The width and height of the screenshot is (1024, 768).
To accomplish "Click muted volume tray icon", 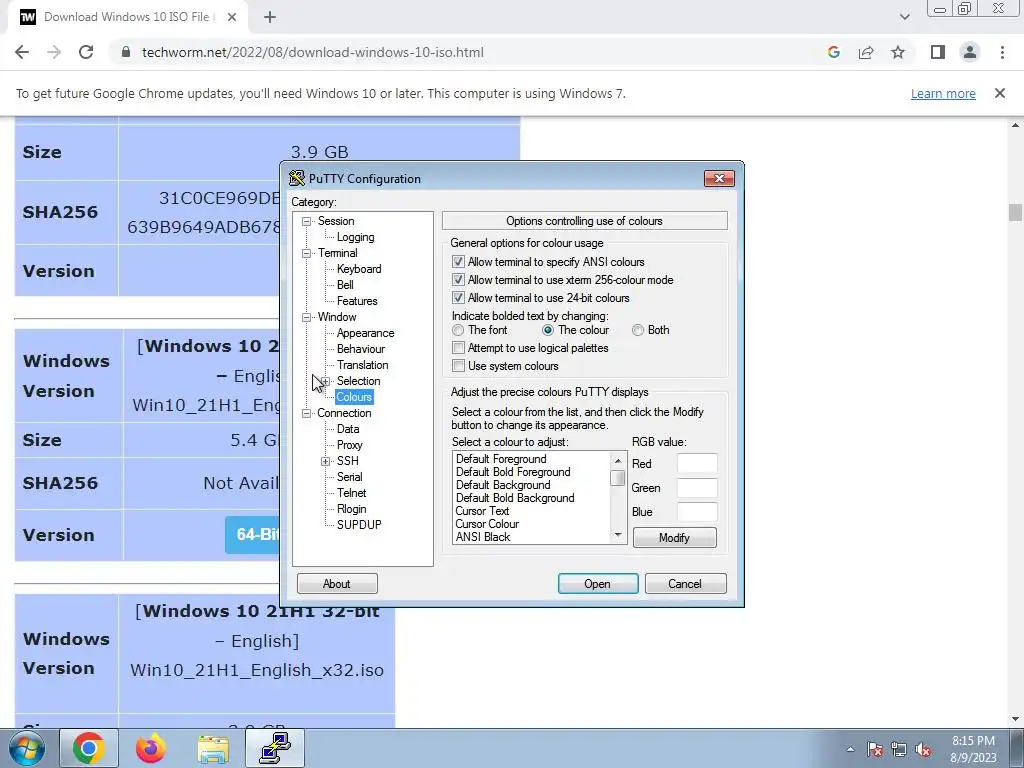I will coord(923,749).
